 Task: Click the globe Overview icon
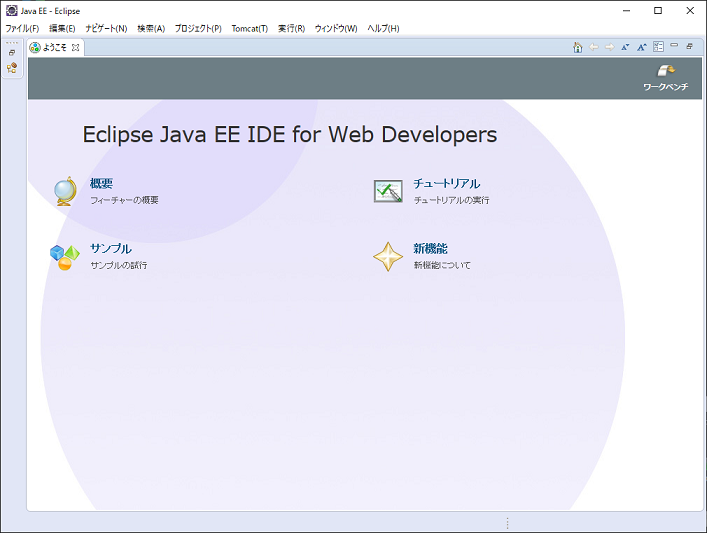point(65,191)
